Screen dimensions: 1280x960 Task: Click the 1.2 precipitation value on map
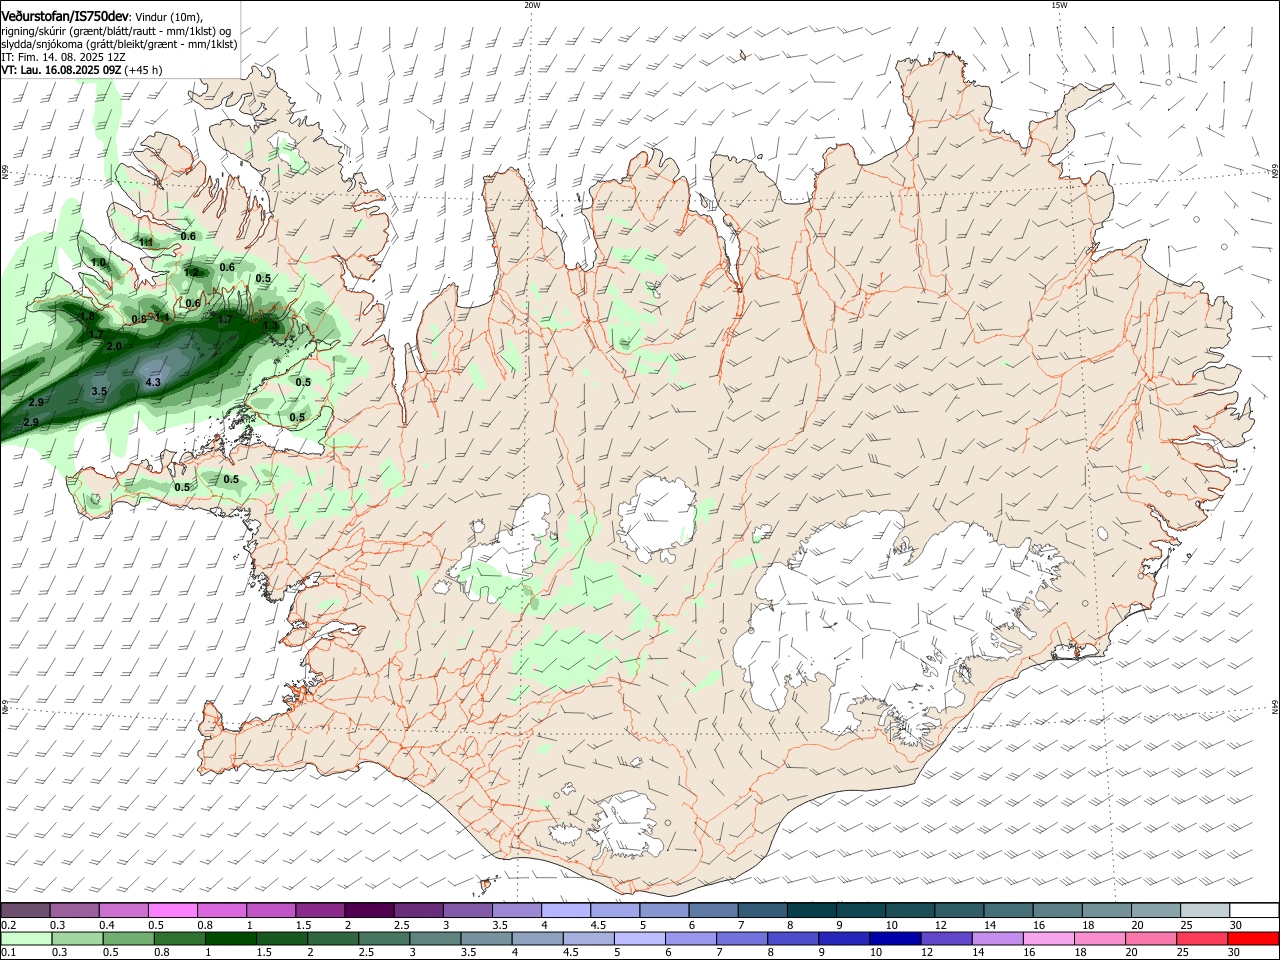[192, 271]
